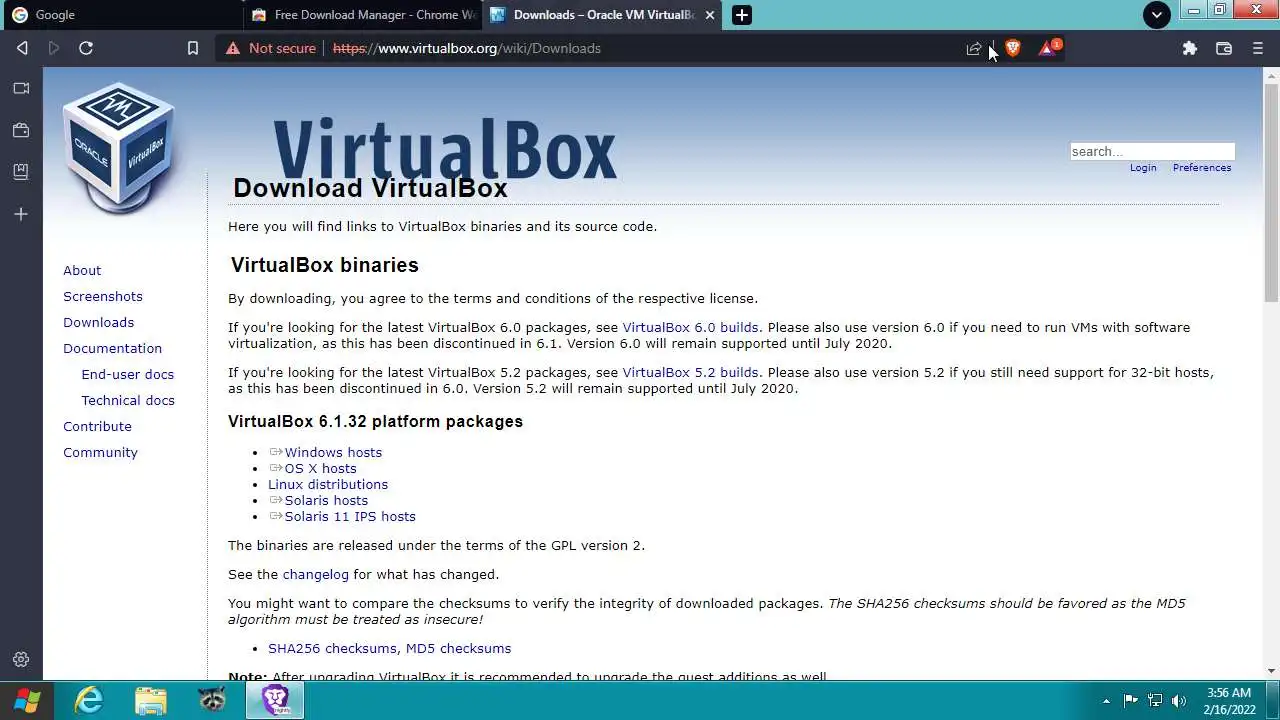Click the network tray icon

[1155, 700]
